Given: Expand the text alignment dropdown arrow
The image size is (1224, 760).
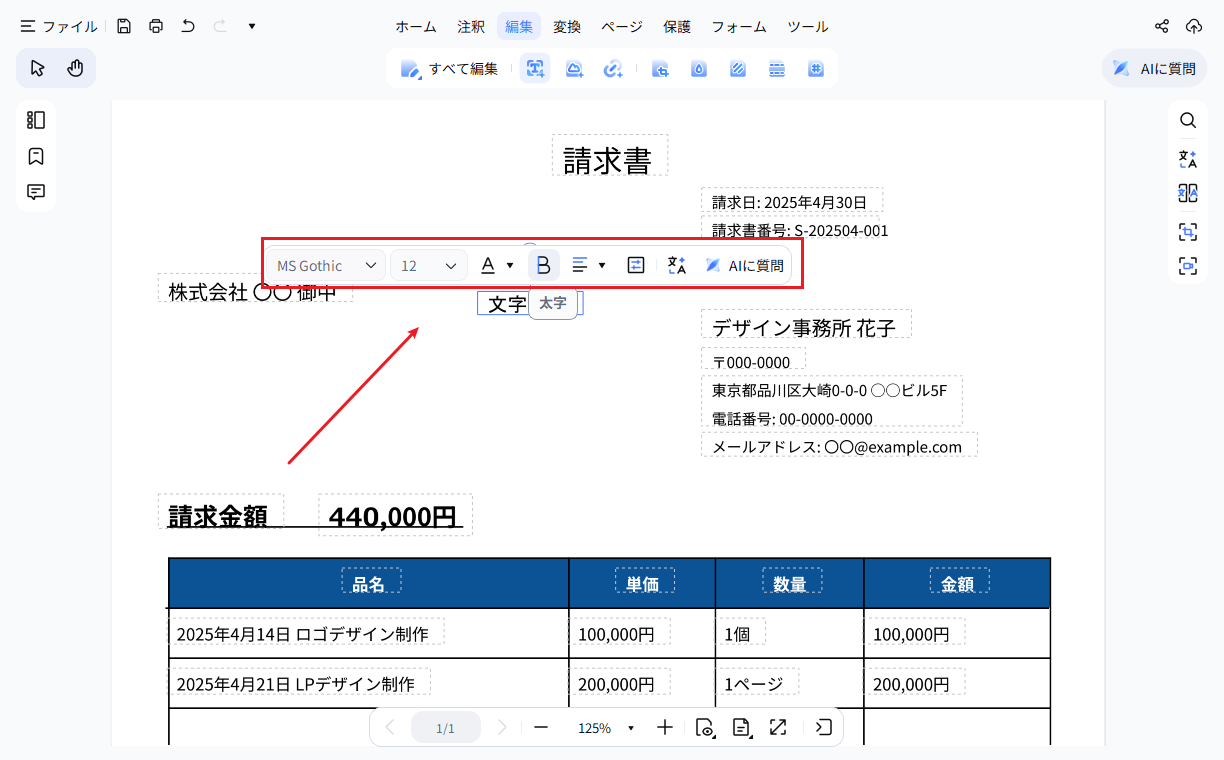Looking at the screenshot, I should point(602,265).
